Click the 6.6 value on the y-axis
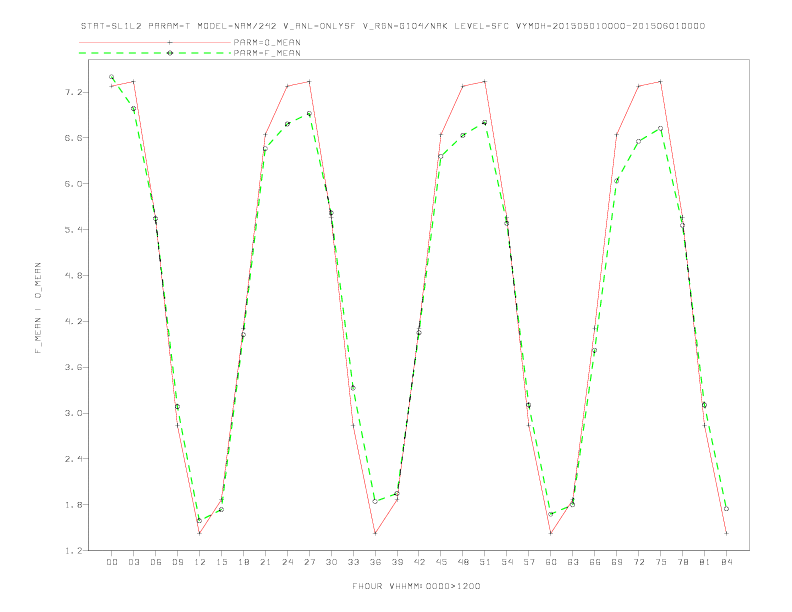Image resolution: width=792 pixels, height=612 pixels. (73, 137)
